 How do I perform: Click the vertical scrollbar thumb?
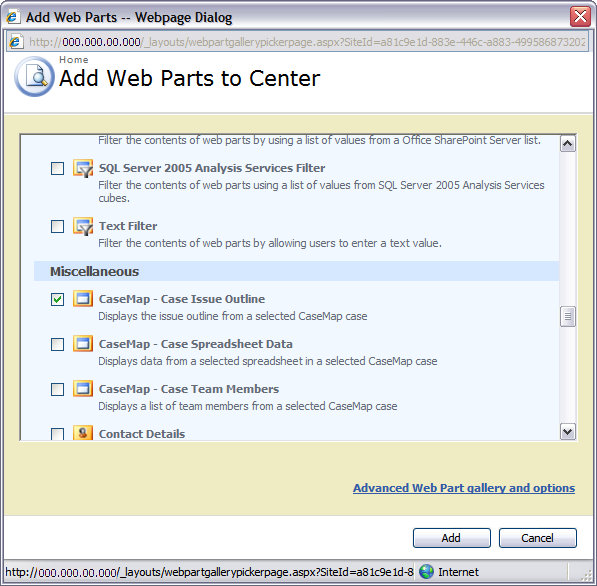[568, 316]
